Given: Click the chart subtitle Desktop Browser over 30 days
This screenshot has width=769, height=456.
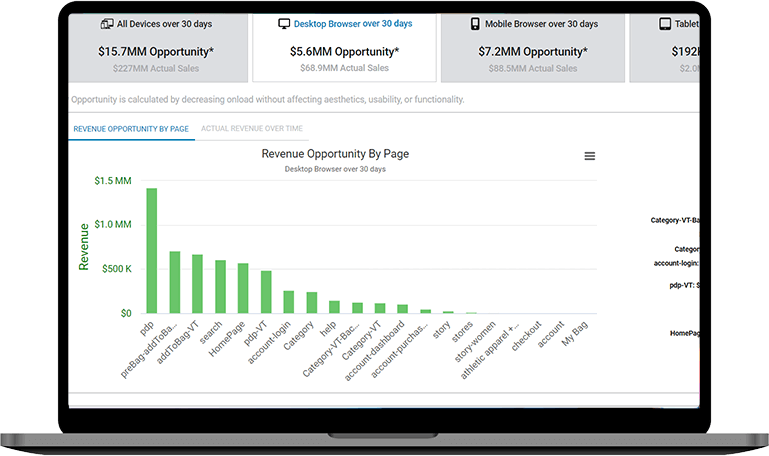Looking at the screenshot, I should coord(335,169).
